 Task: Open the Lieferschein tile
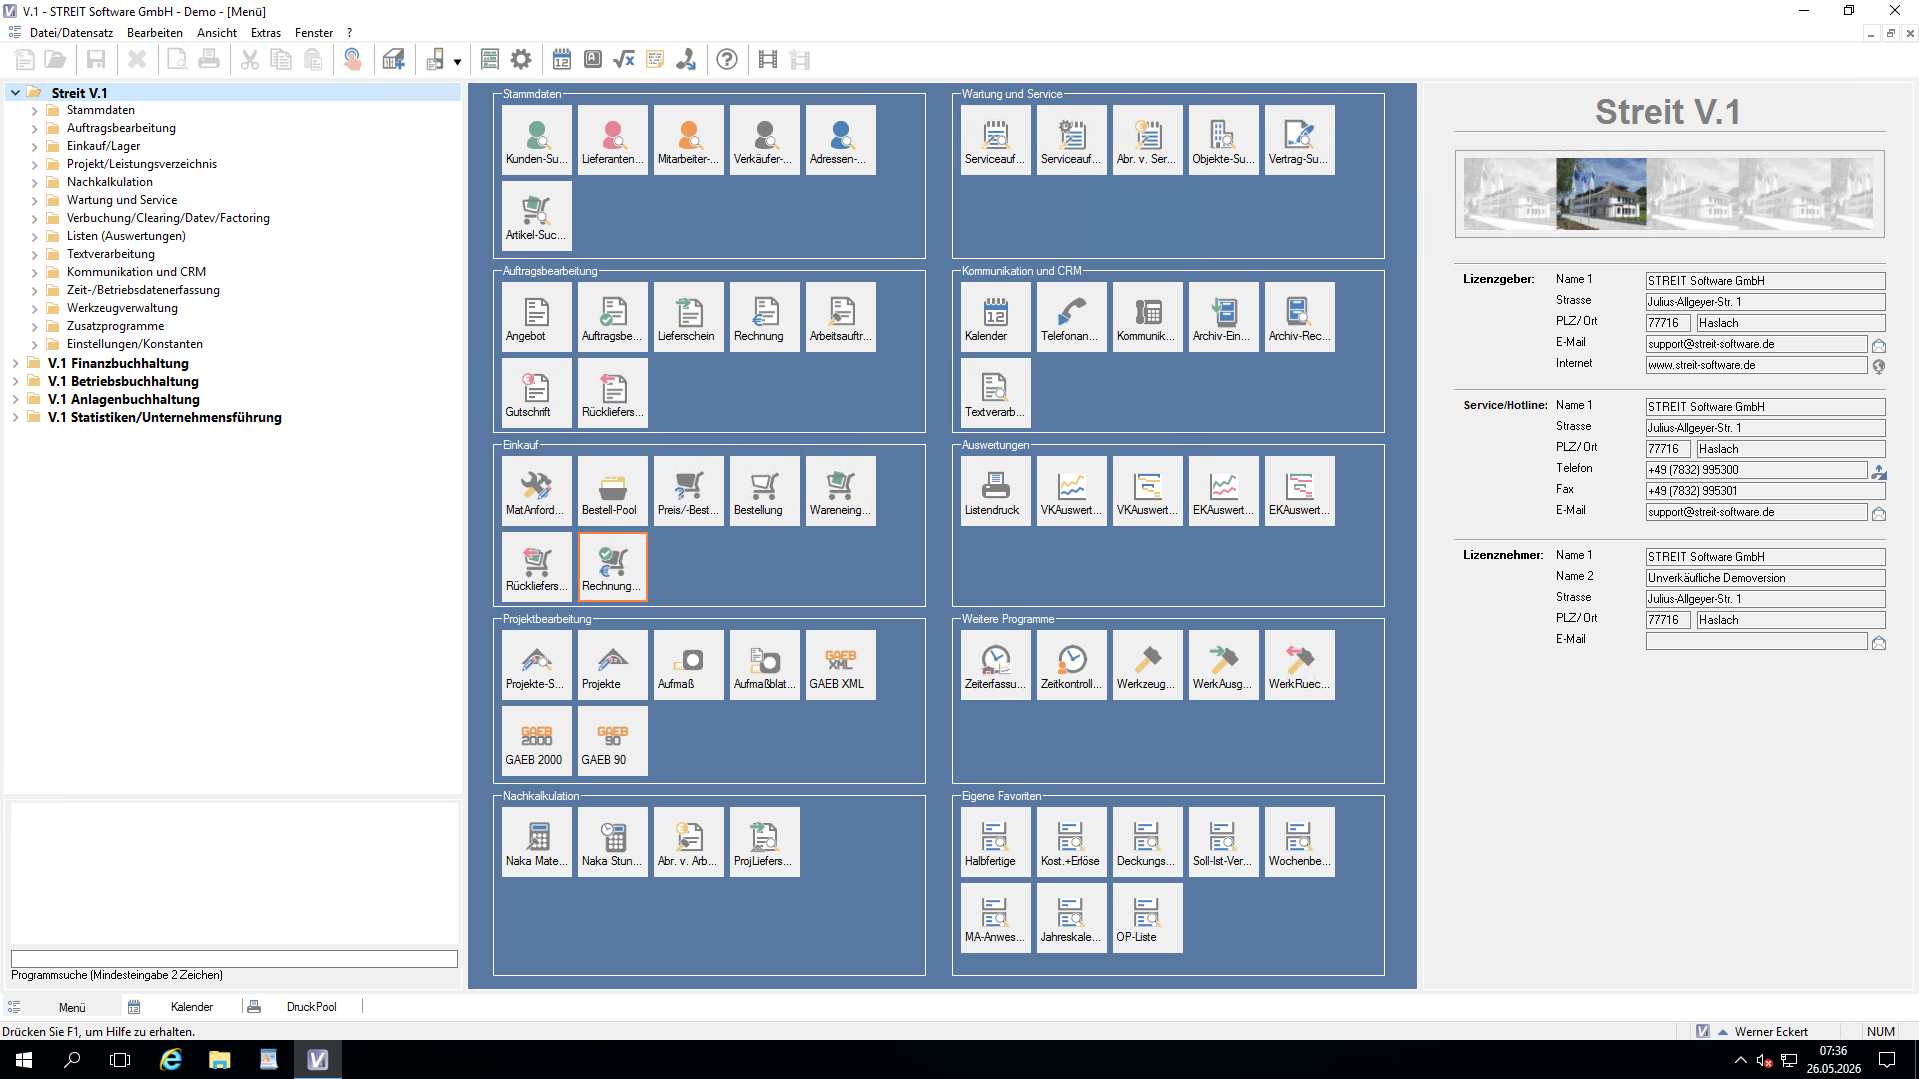(689, 317)
